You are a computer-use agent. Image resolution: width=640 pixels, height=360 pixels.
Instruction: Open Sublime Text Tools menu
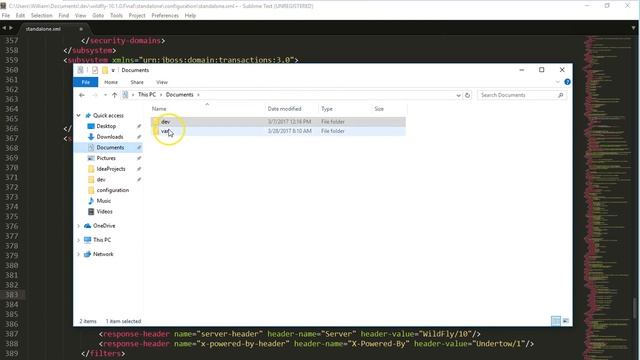116,16
